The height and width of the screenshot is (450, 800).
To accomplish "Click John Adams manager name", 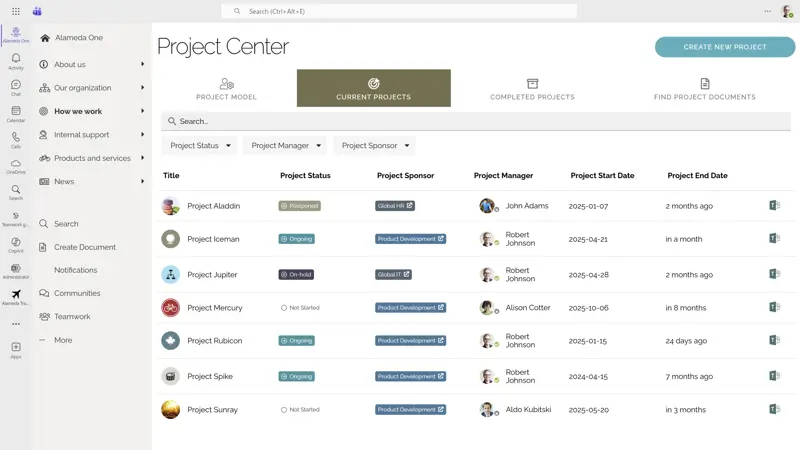I will pos(527,206).
